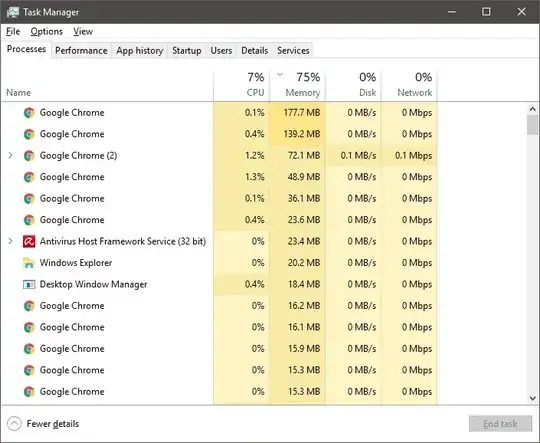Image resolution: width=540 pixels, height=443 pixels.
Task: Open the Startup tab
Action: point(187,51)
